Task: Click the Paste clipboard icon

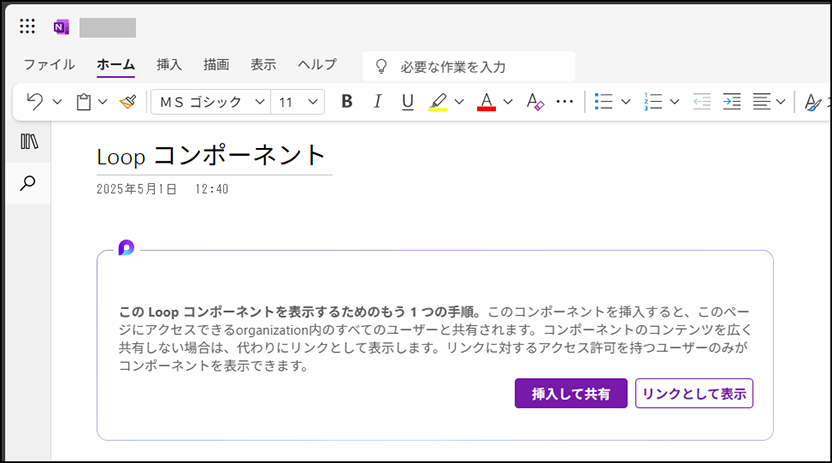Action: (83, 101)
